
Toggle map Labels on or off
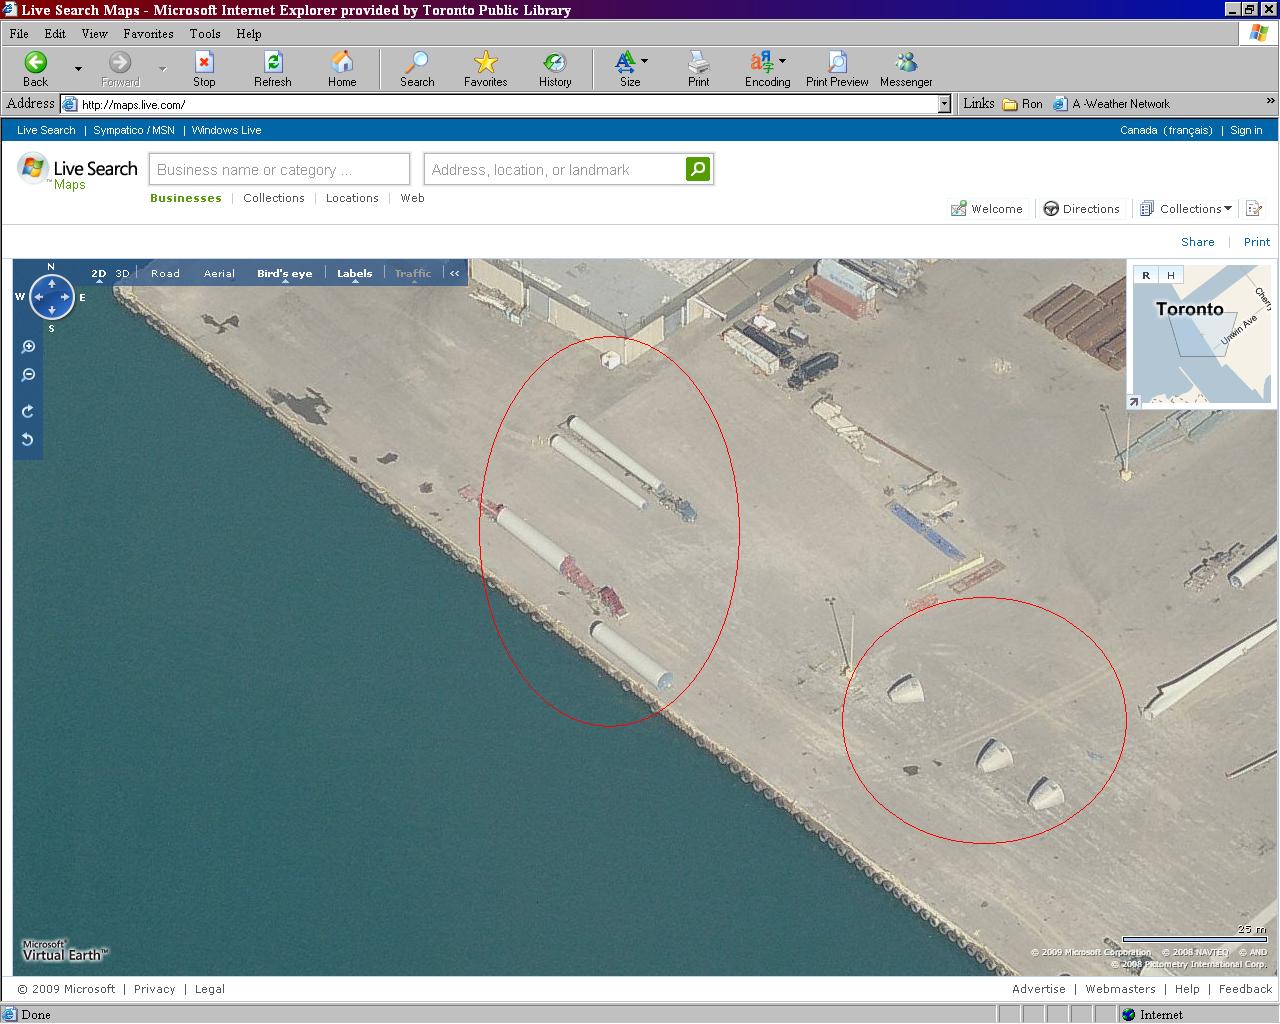pos(354,273)
